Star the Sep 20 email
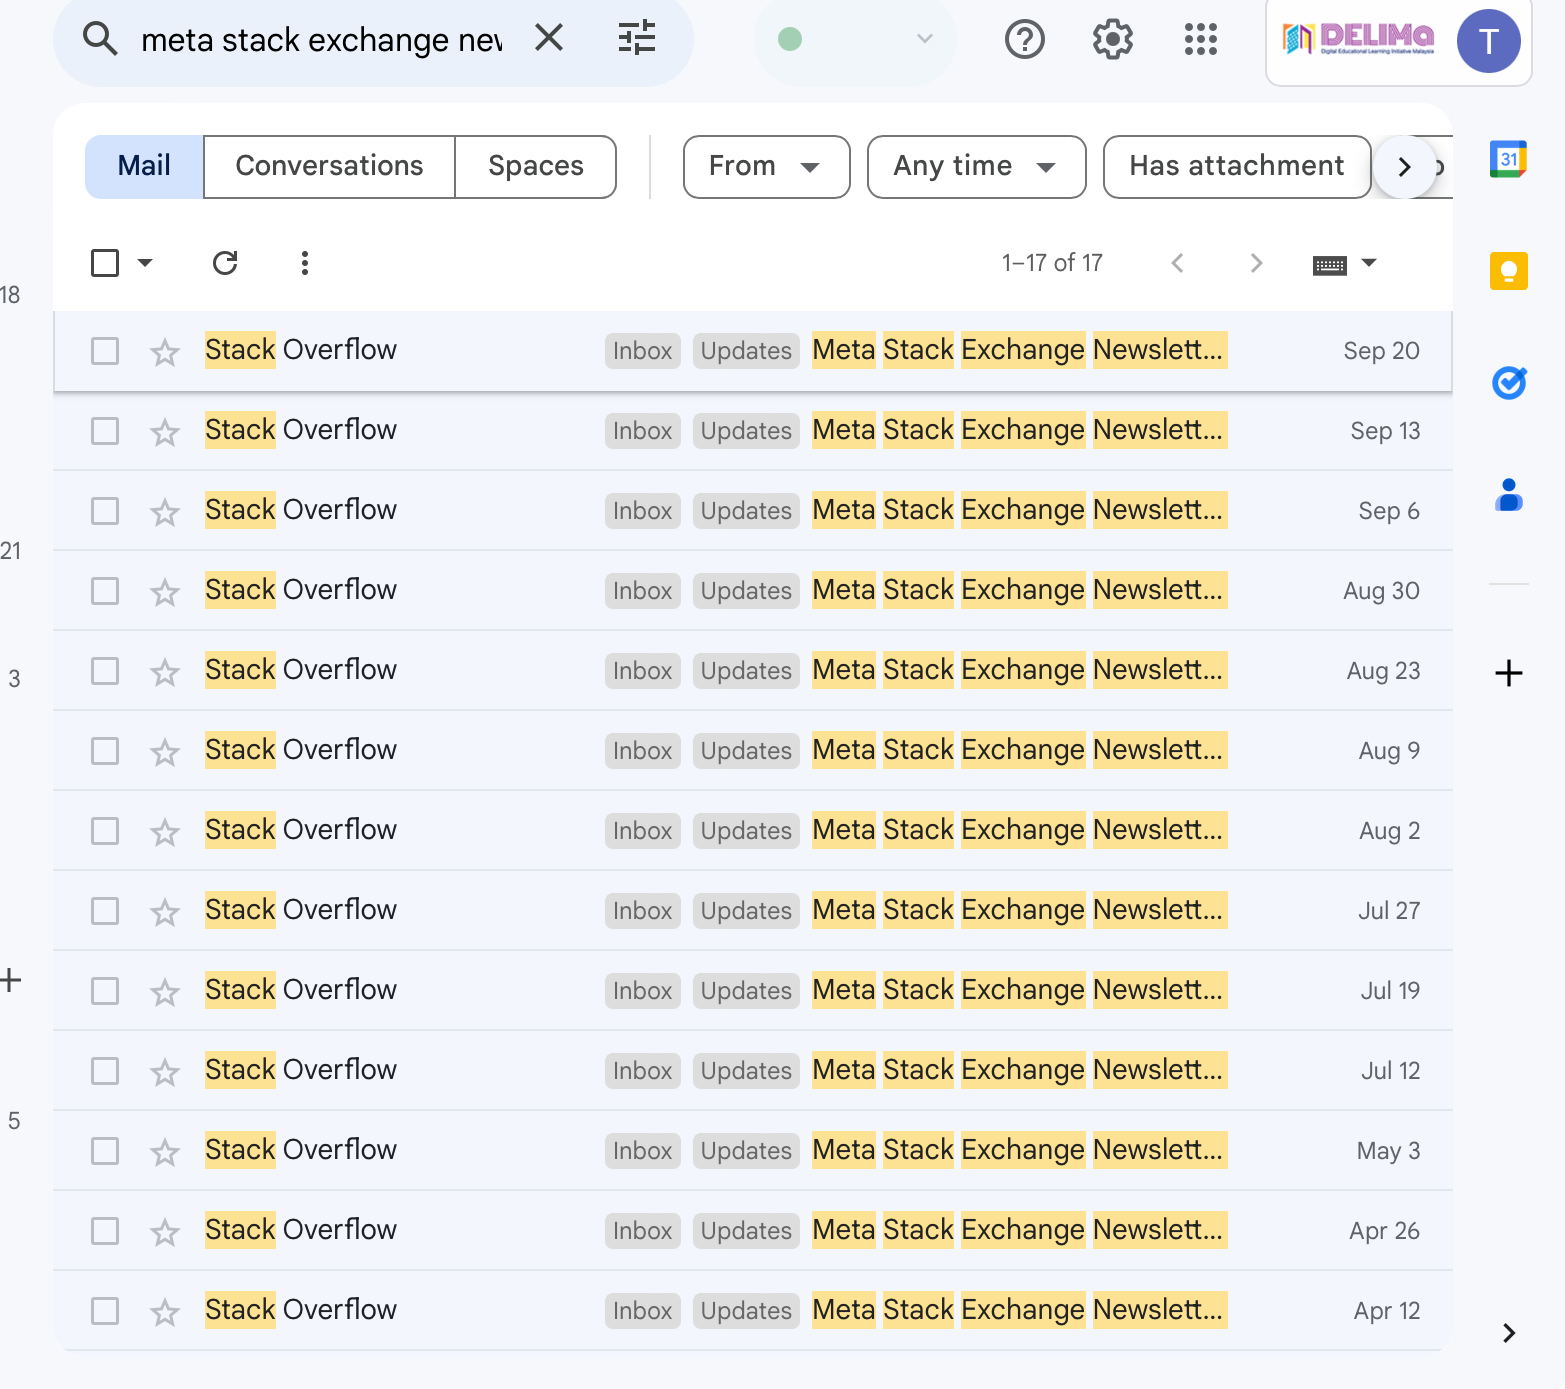The image size is (1565, 1389). coord(165,351)
